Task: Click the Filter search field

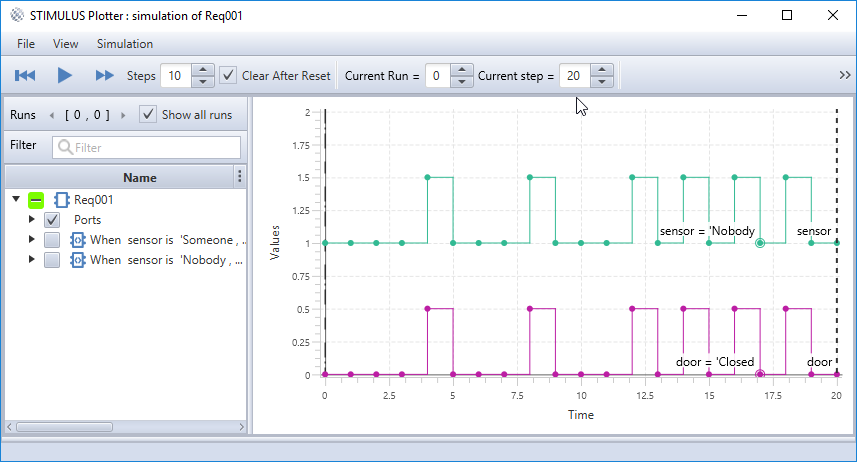Action: (146, 147)
